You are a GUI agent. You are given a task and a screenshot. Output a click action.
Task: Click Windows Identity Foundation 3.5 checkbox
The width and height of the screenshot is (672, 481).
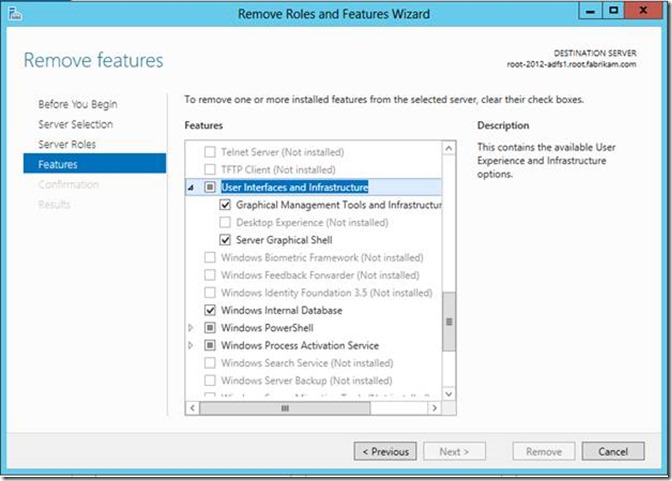coord(210,293)
